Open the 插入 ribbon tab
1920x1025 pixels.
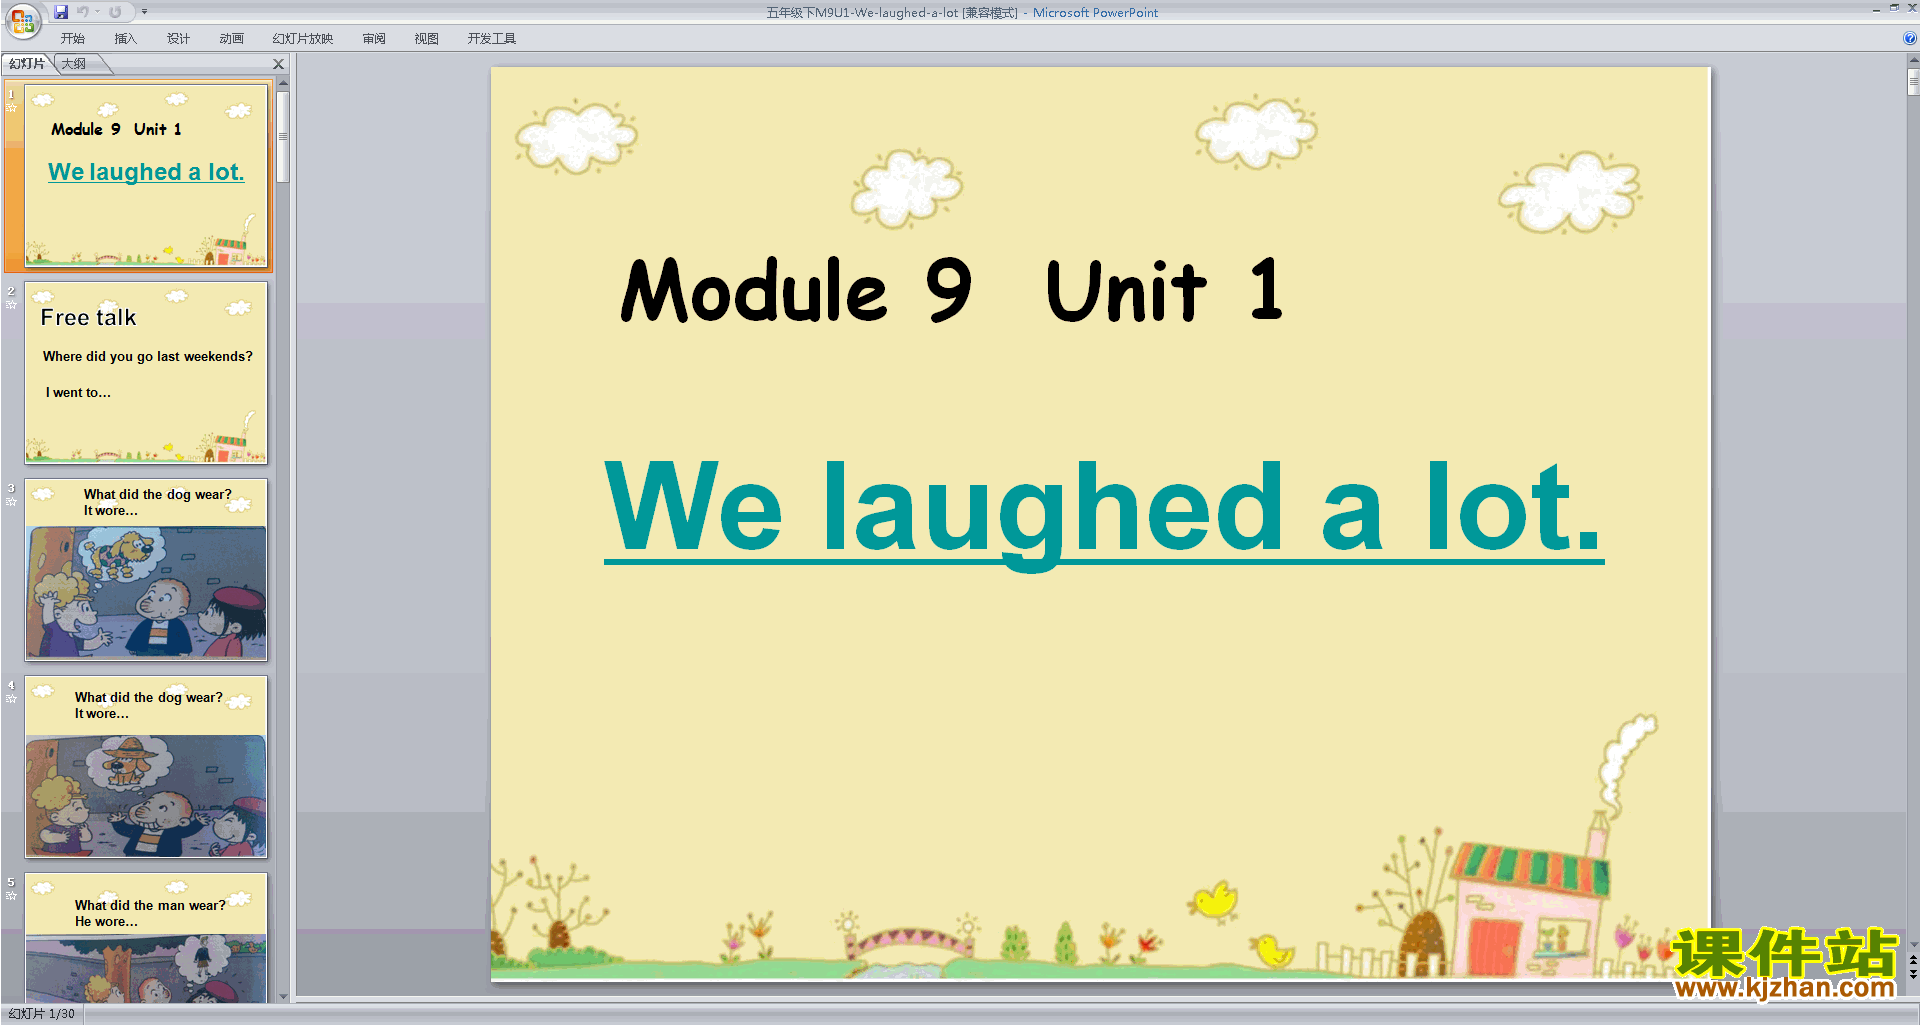tap(125, 39)
